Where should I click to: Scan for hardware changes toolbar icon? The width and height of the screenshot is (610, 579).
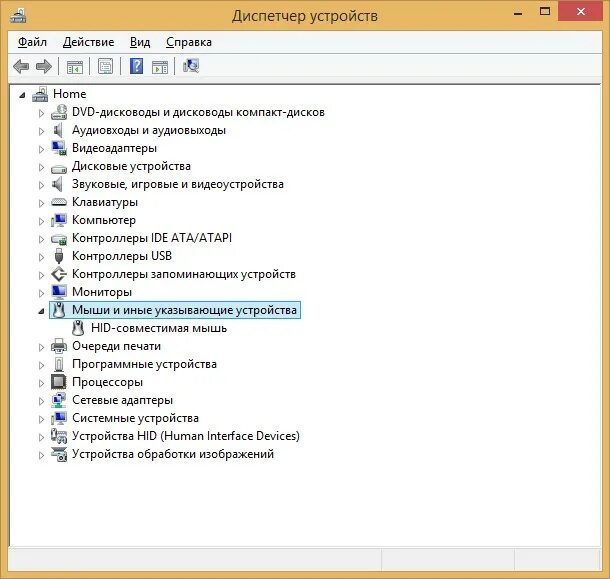191,66
